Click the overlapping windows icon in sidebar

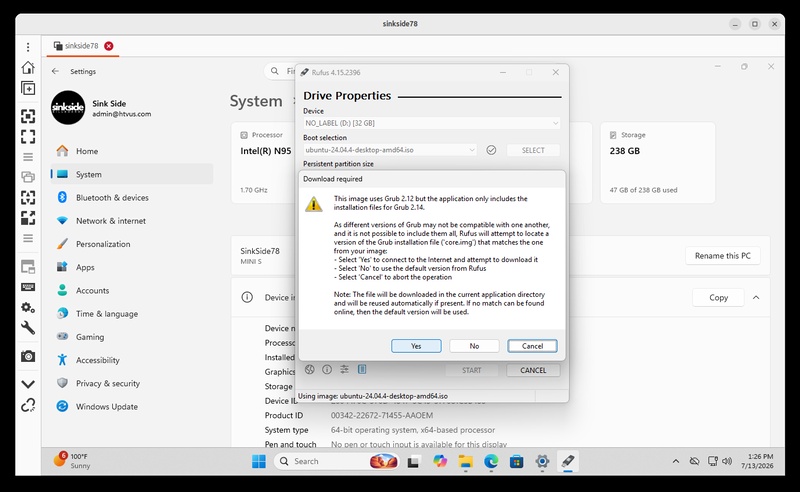coord(28,177)
